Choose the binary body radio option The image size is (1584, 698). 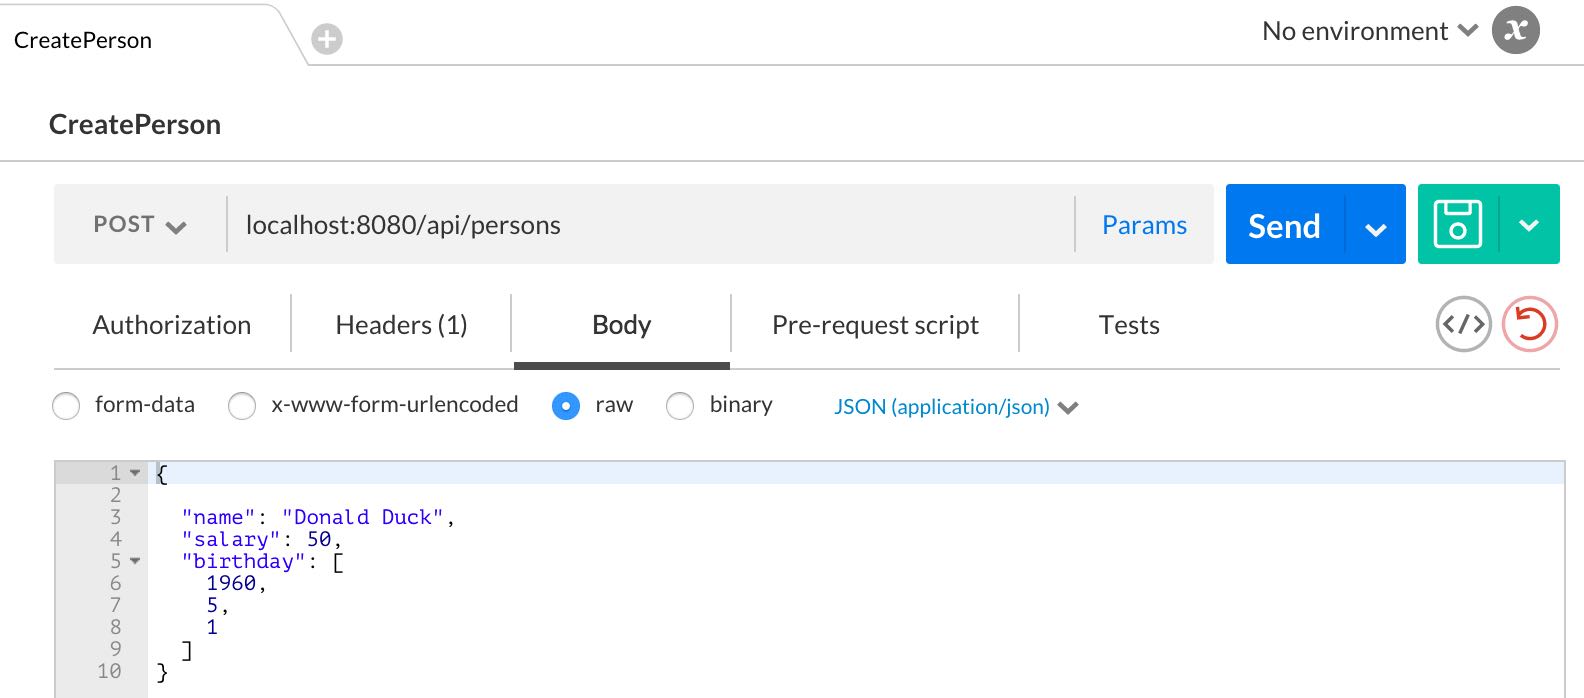tap(680, 406)
